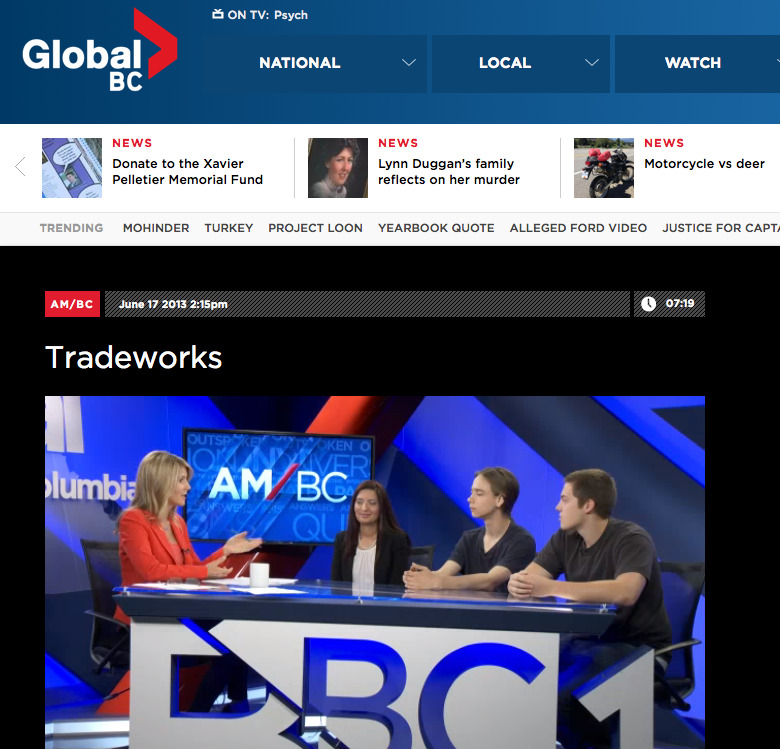Screen dimensions: 780x749
Task: Open trending topic PROJECT LOON
Action: [315, 228]
